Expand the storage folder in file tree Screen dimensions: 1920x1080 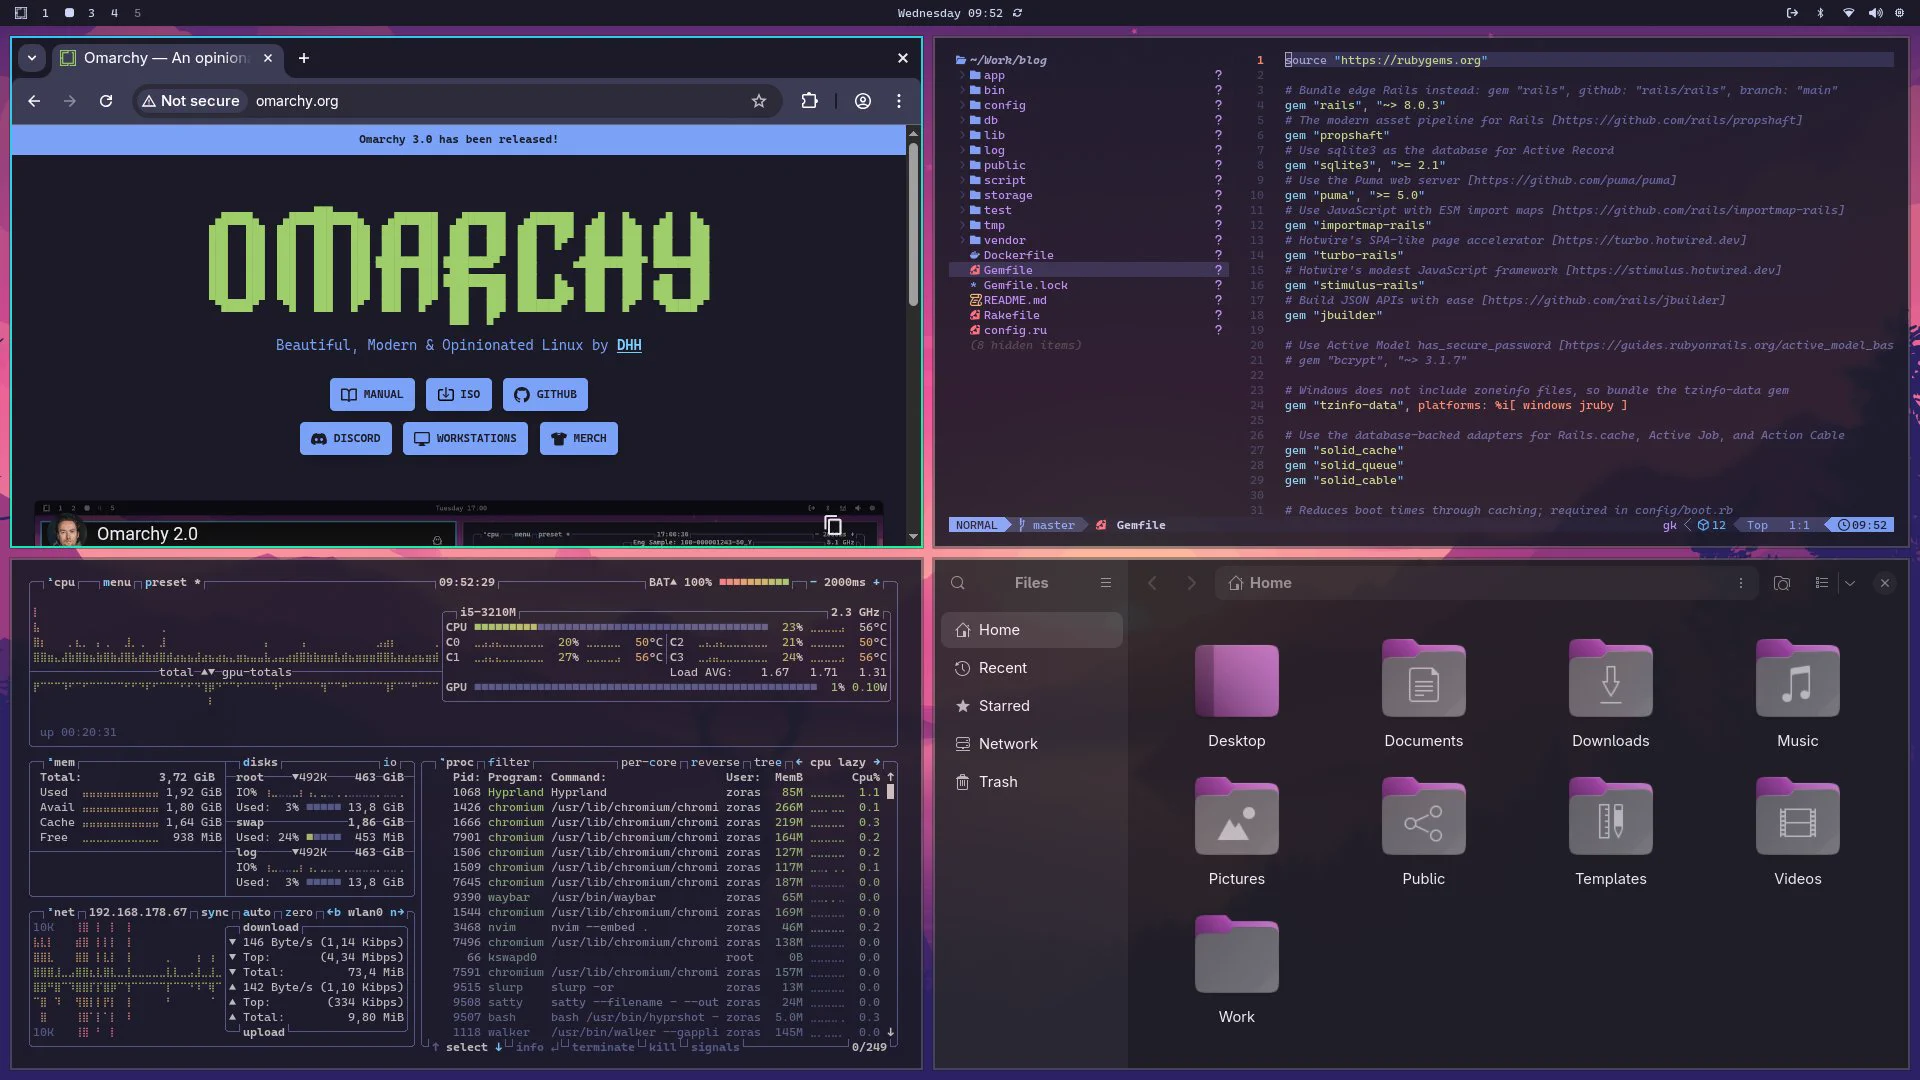(1008, 195)
